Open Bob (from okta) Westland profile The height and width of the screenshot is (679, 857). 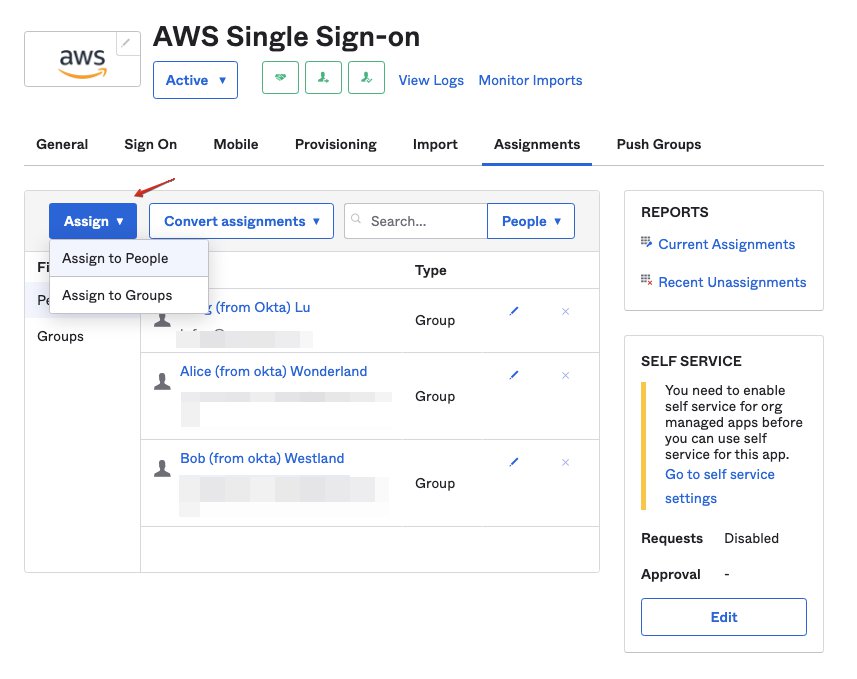(262, 458)
